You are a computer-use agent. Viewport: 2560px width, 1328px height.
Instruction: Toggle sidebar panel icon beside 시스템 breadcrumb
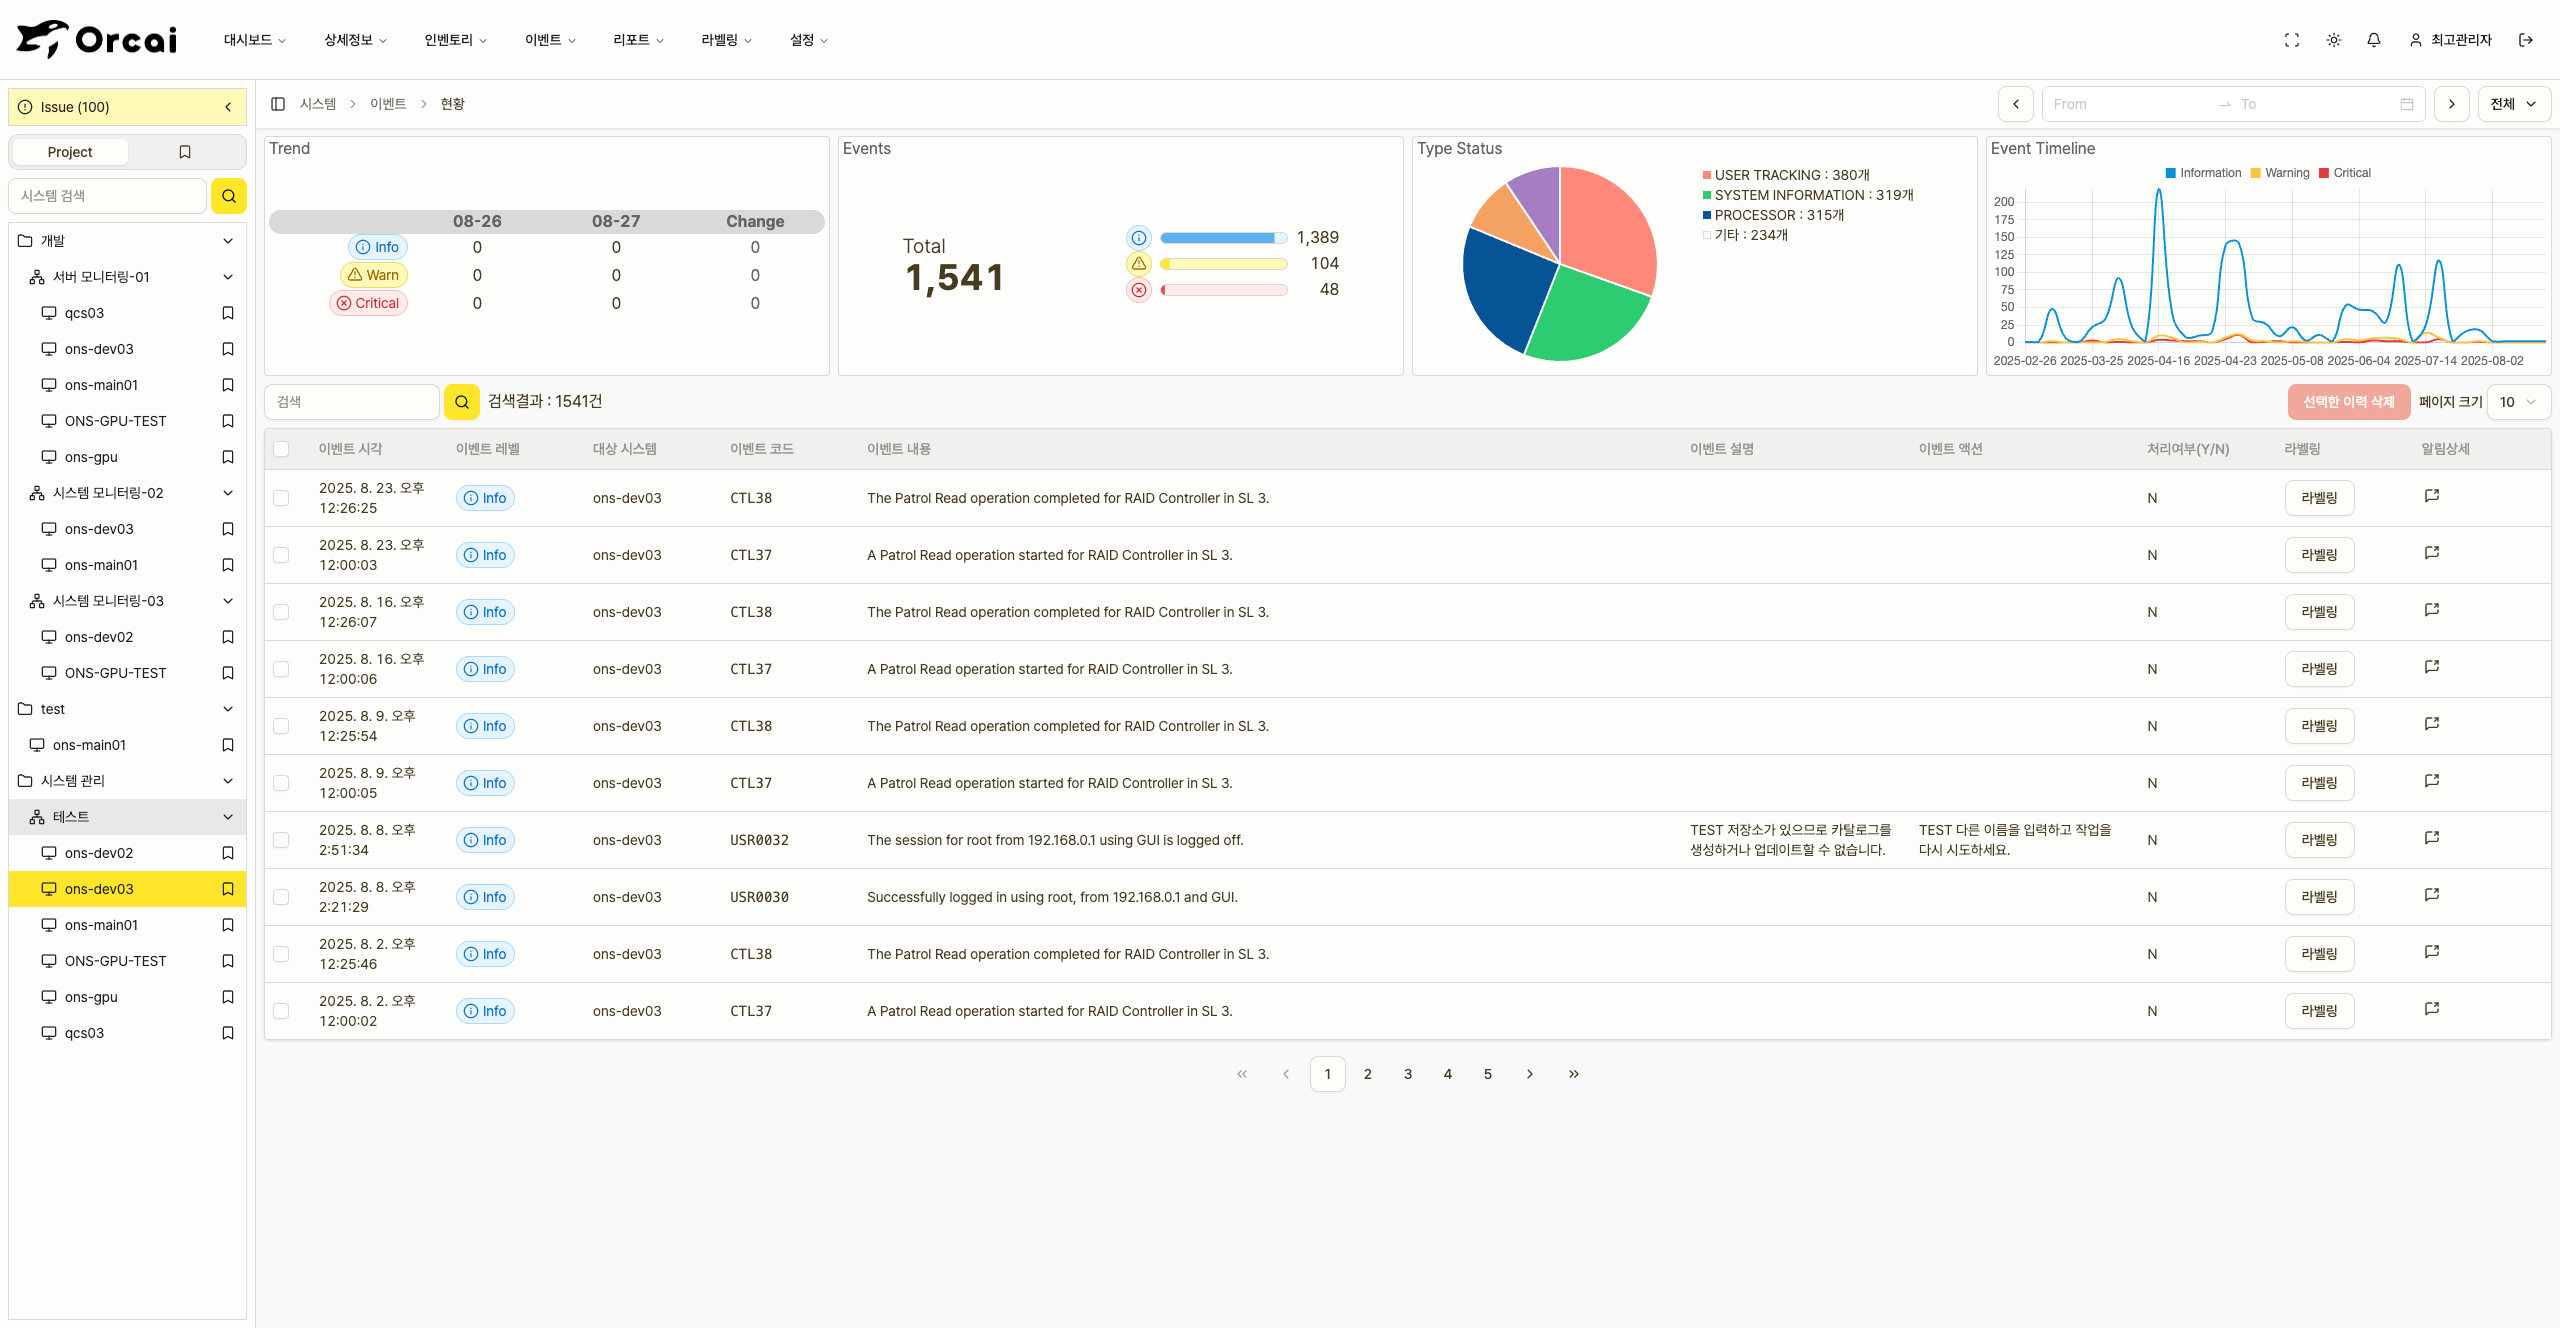pos(278,104)
